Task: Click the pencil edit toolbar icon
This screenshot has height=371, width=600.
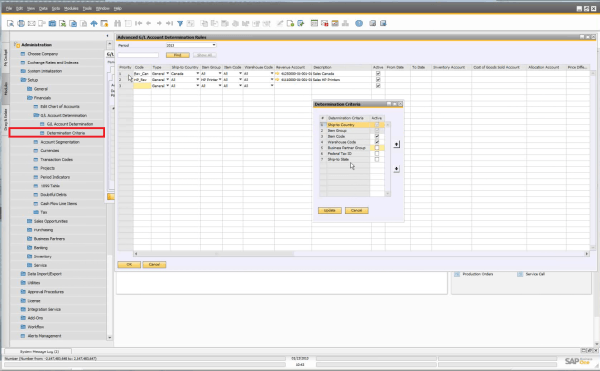Action: click(280, 23)
